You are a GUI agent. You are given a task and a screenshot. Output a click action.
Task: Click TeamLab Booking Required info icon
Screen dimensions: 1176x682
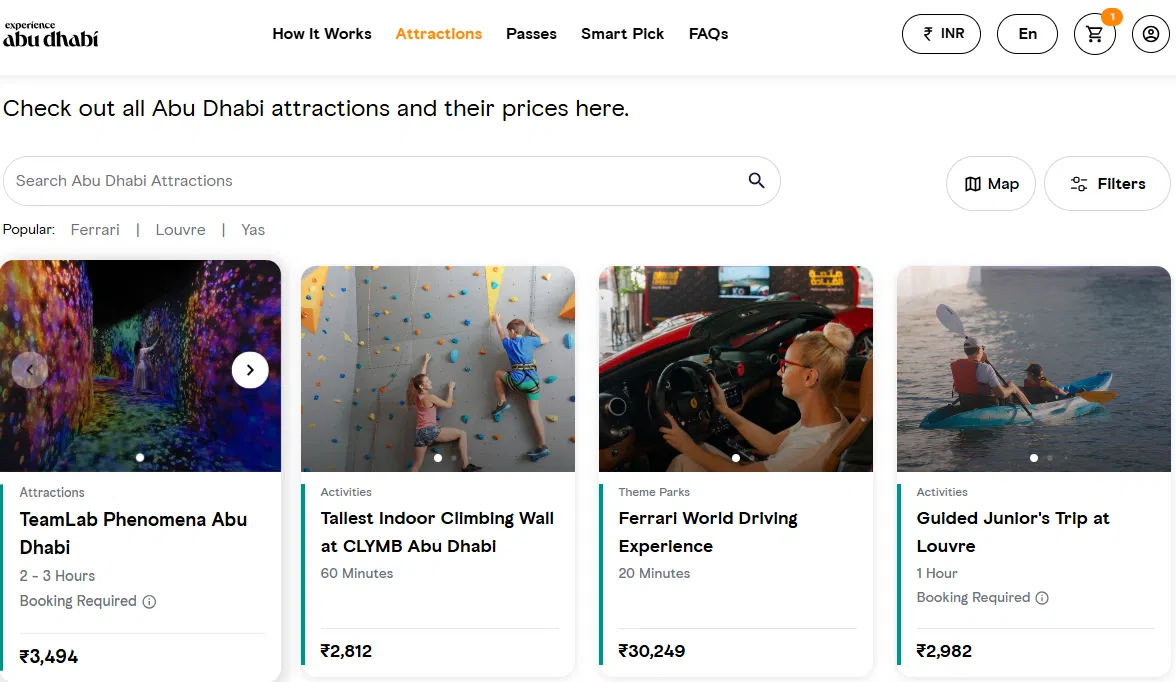point(149,602)
